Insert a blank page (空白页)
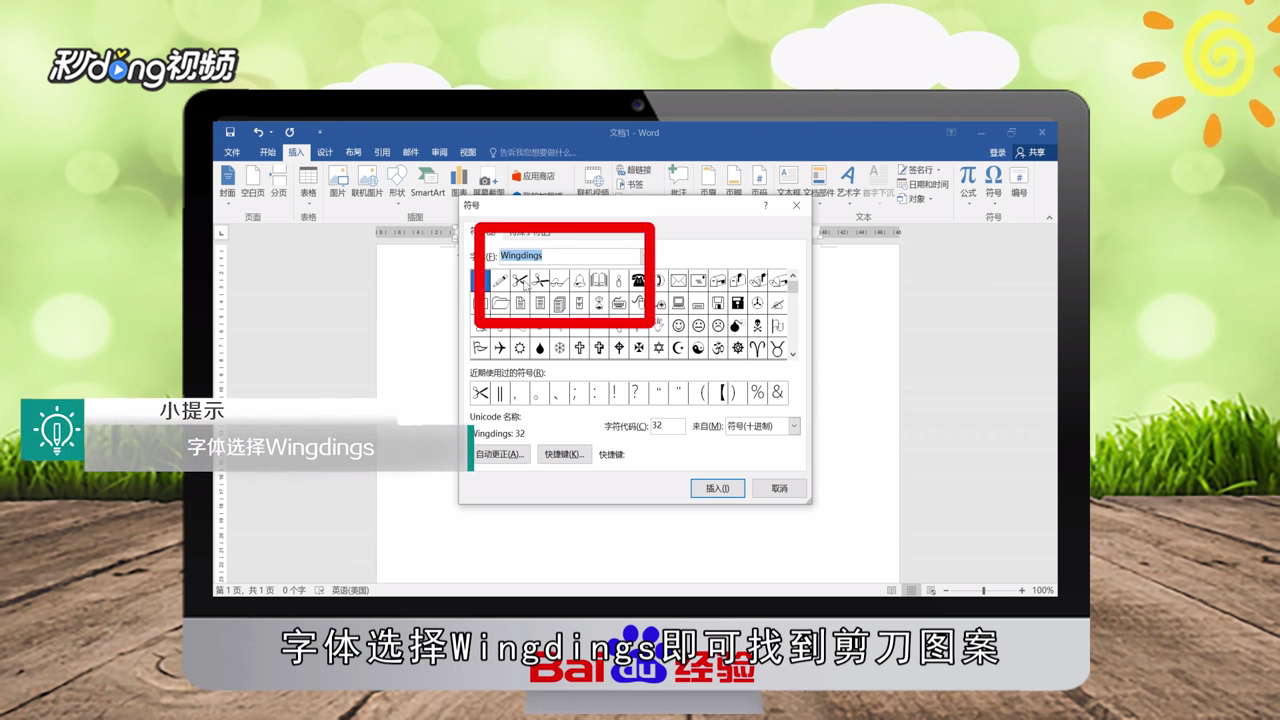 [253, 182]
